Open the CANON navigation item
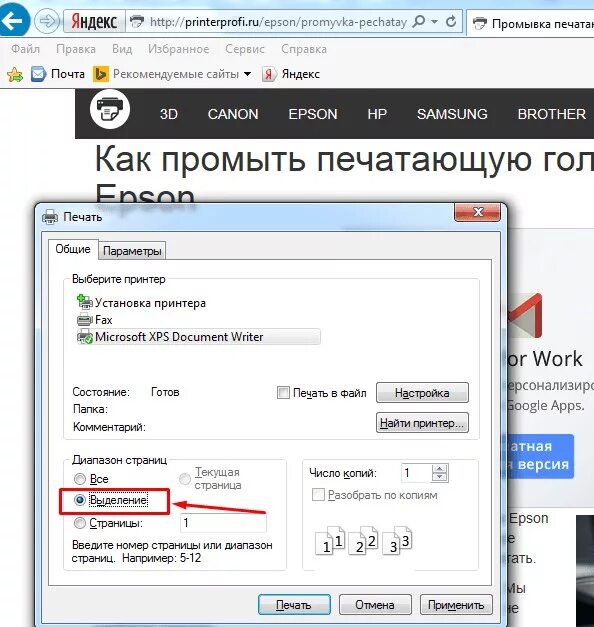This screenshot has height=627, width=594. click(x=233, y=114)
